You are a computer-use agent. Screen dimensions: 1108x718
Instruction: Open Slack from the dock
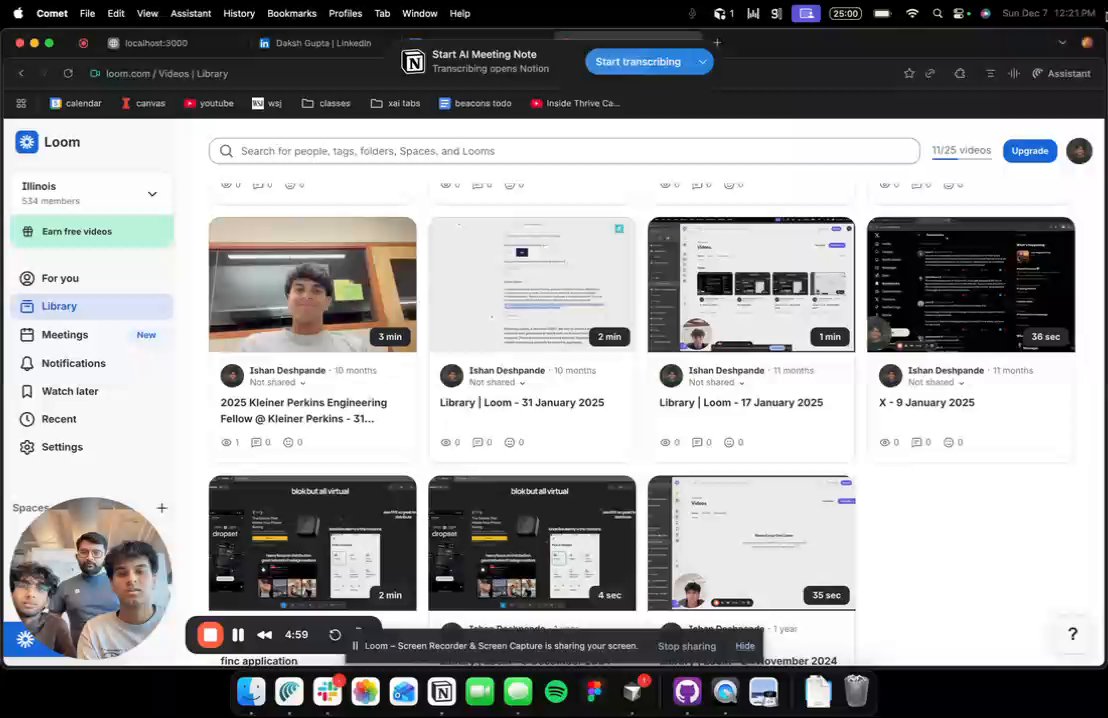[x=327, y=692]
